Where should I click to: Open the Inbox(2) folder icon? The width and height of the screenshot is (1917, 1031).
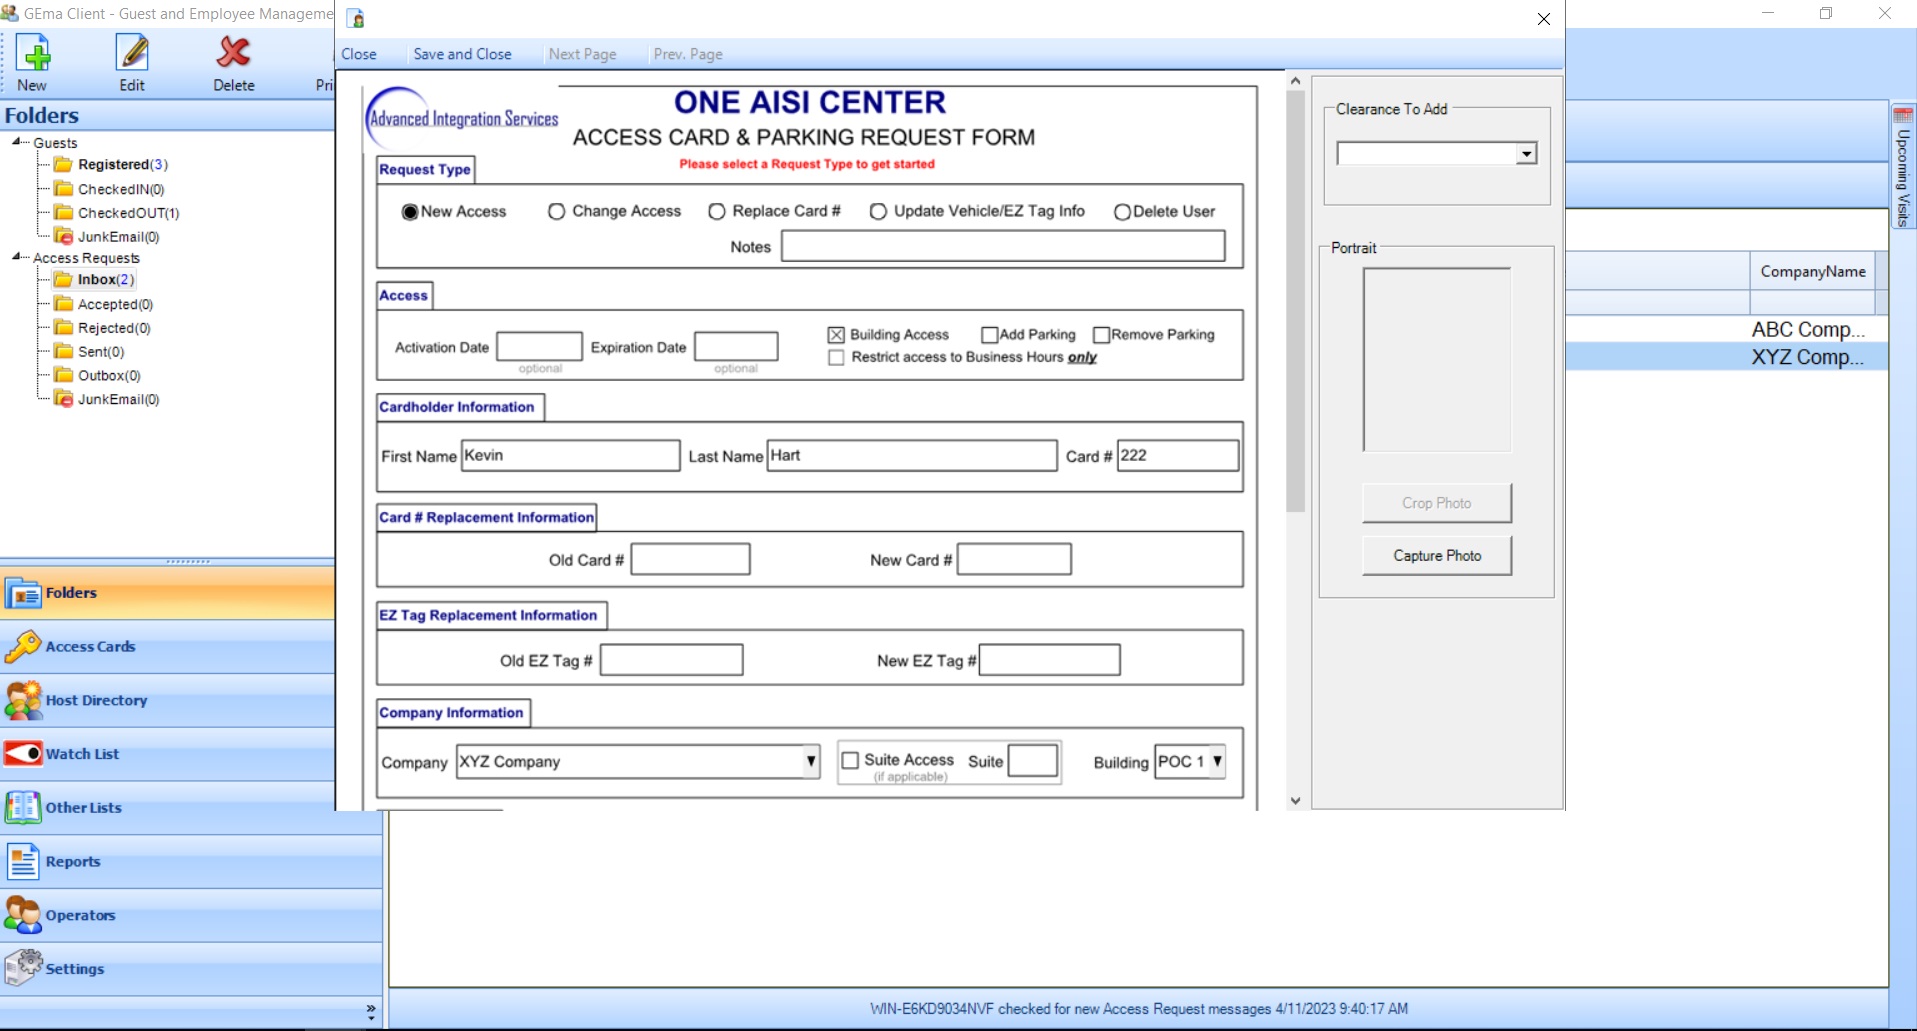(64, 280)
